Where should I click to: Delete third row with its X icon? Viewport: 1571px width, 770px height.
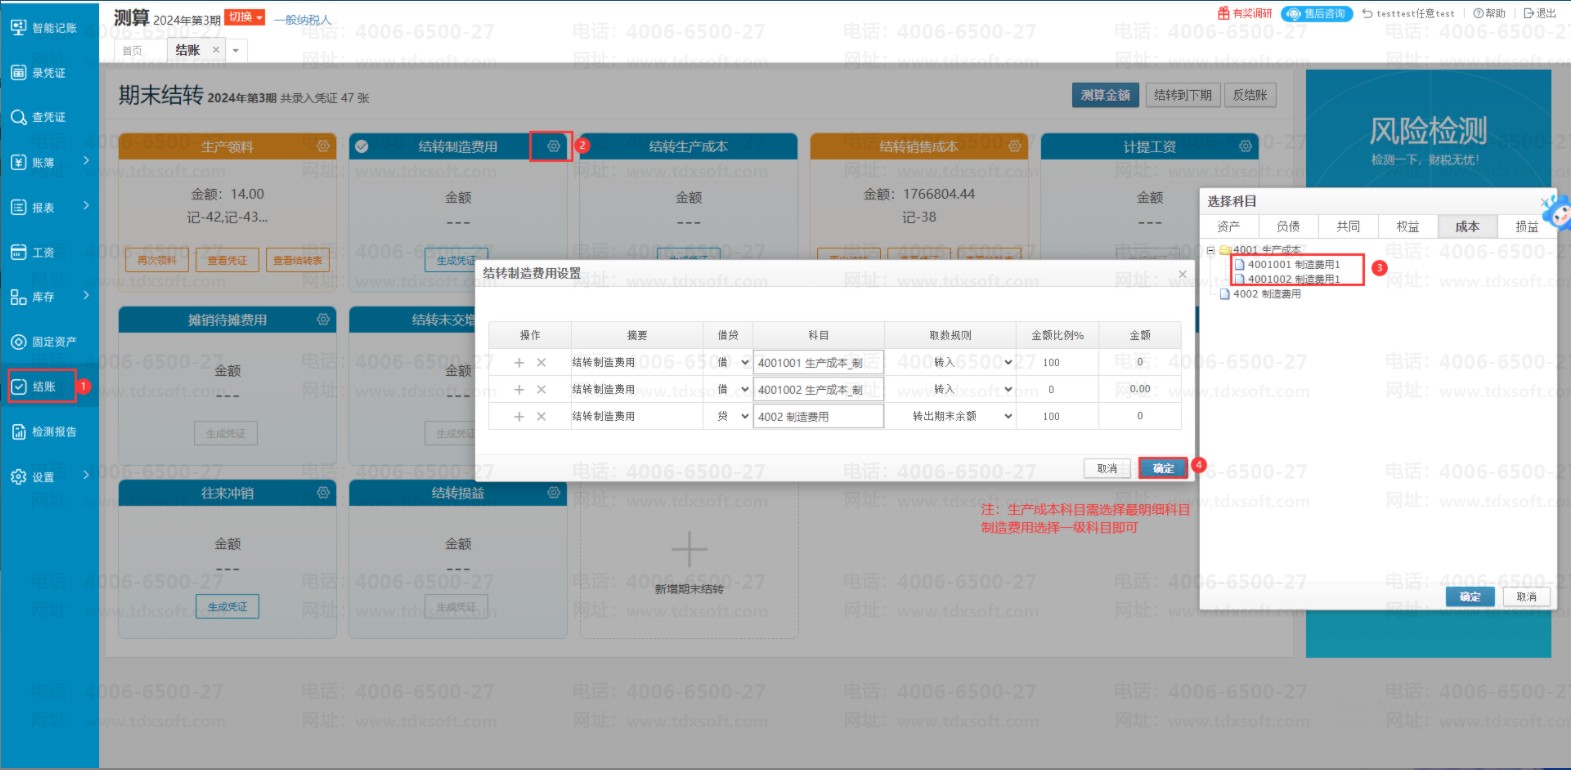pyautogui.click(x=541, y=417)
